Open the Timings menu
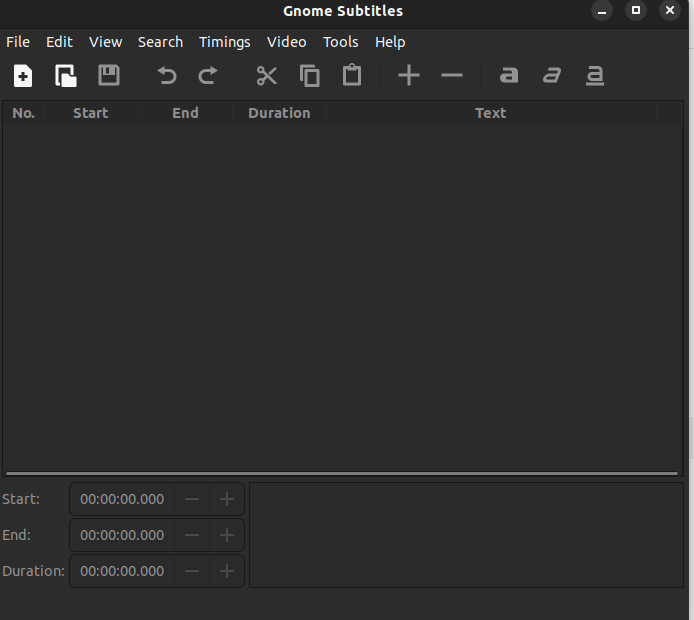Viewport: 694px width, 620px height. click(x=224, y=42)
